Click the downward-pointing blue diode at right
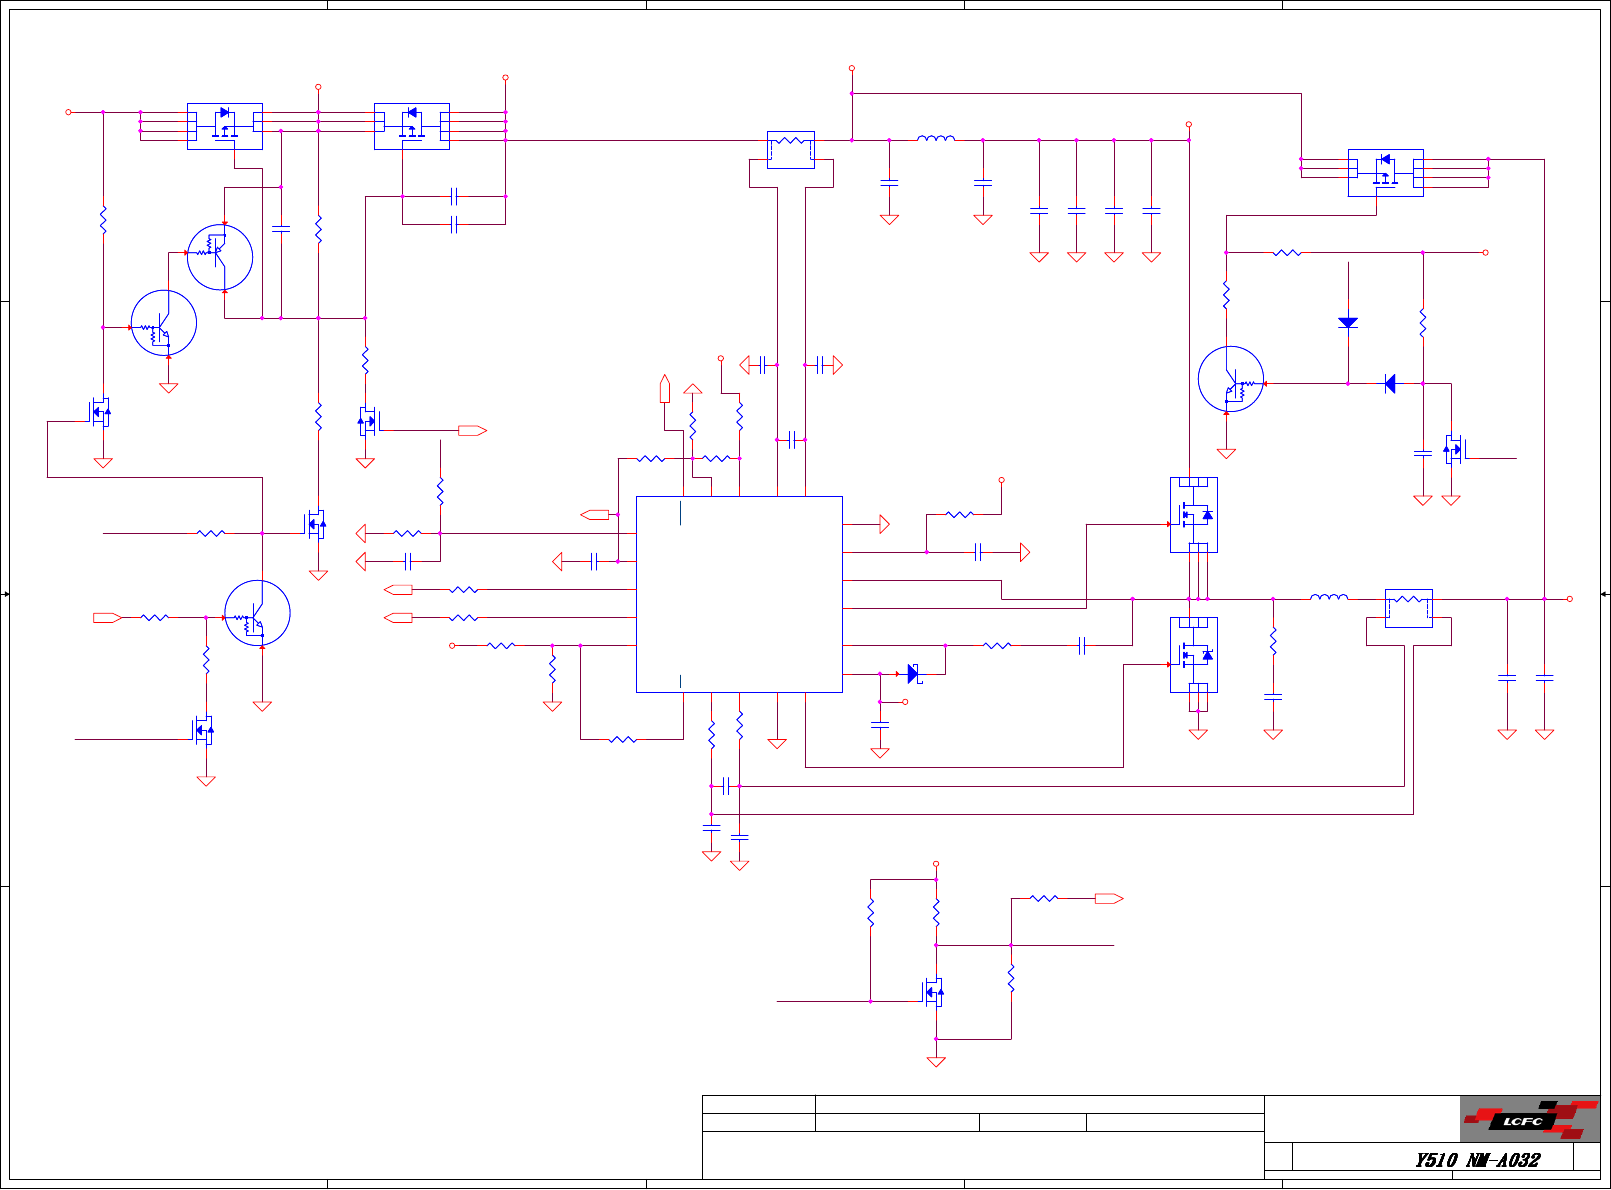The width and height of the screenshot is (1611, 1190). [1348, 323]
